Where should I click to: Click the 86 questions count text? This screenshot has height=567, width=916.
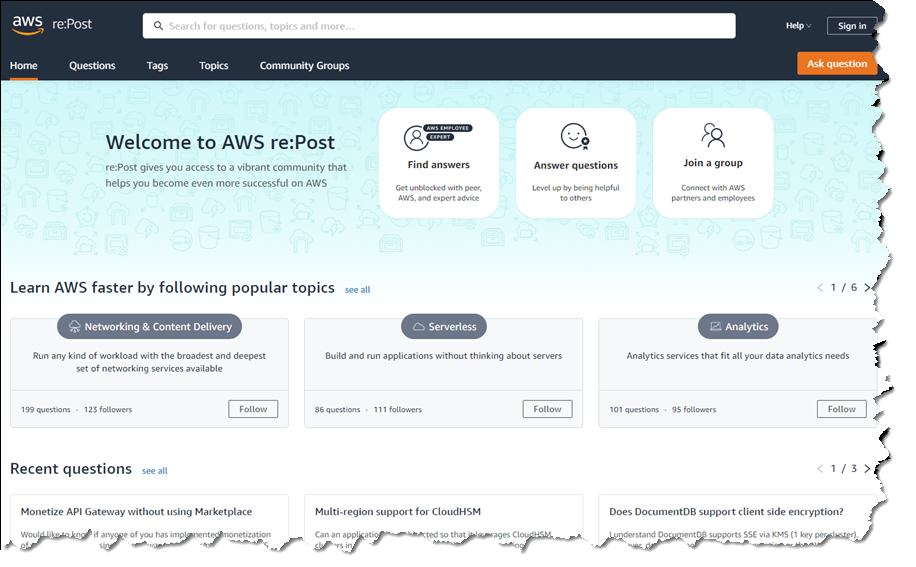coord(338,409)
